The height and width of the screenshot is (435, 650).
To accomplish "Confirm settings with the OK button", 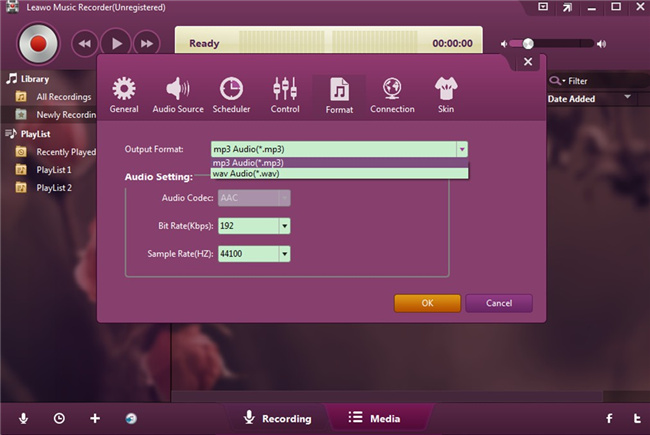I will click(x=427, y=303).
